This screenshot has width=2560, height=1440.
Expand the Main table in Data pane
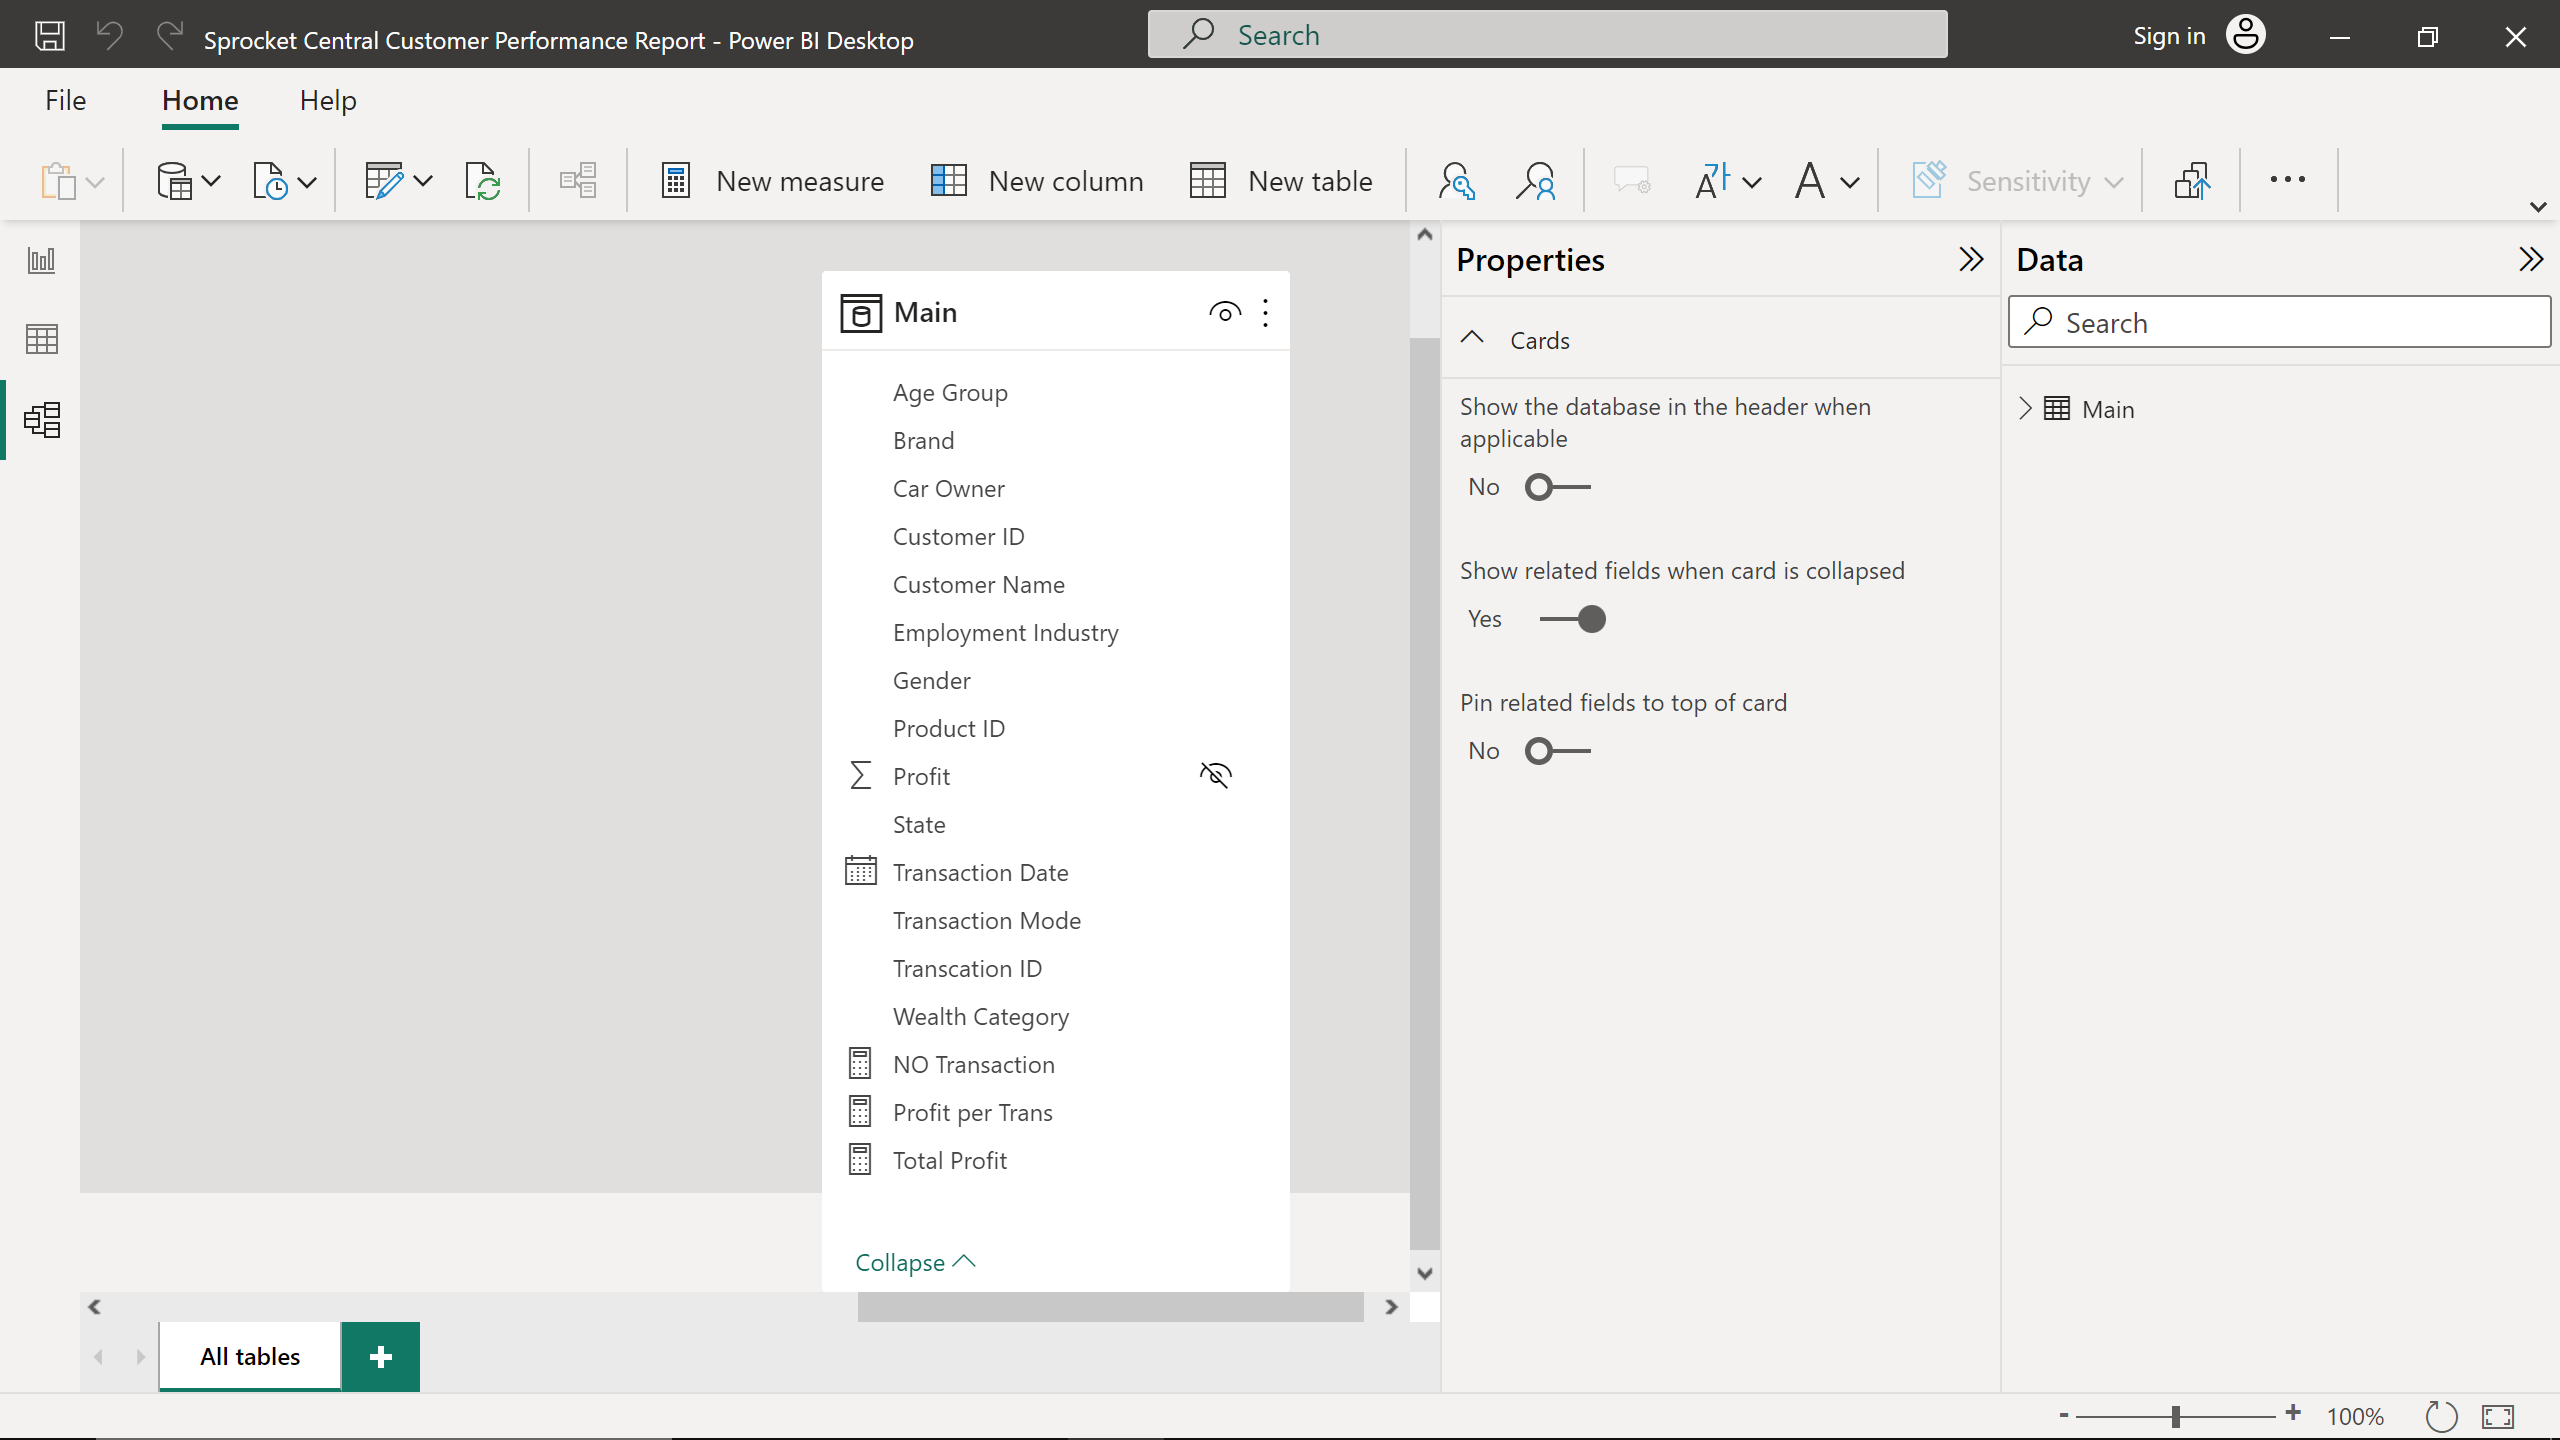click(2025, 409)
